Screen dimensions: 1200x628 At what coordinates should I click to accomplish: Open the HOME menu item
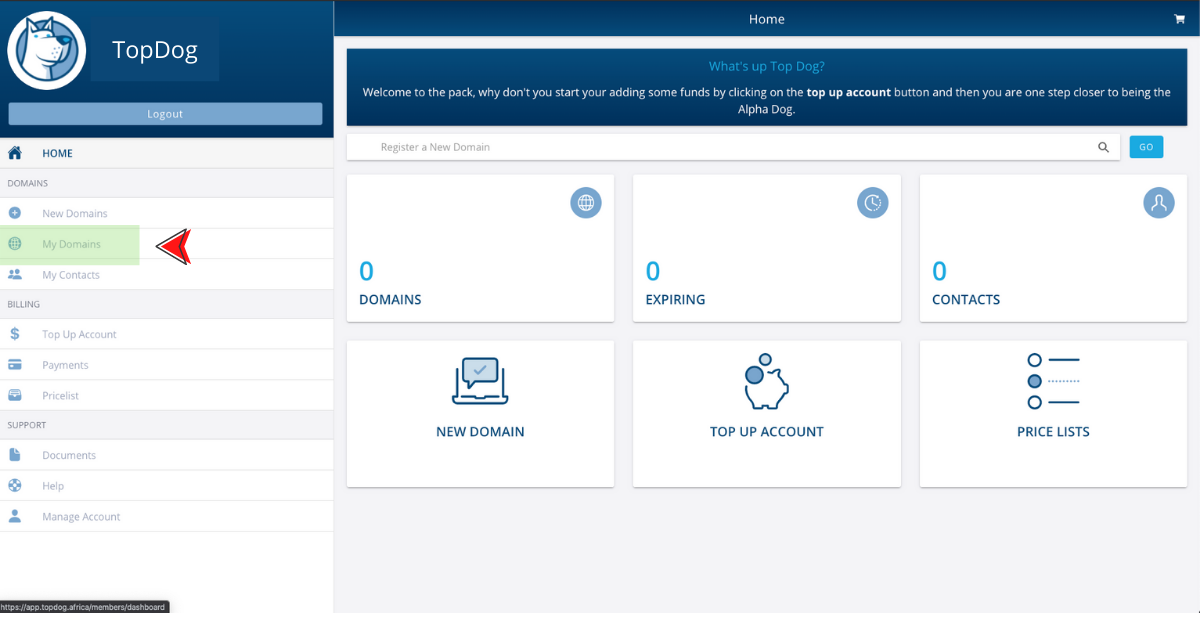pyautogui.click(x=166, y=153)
